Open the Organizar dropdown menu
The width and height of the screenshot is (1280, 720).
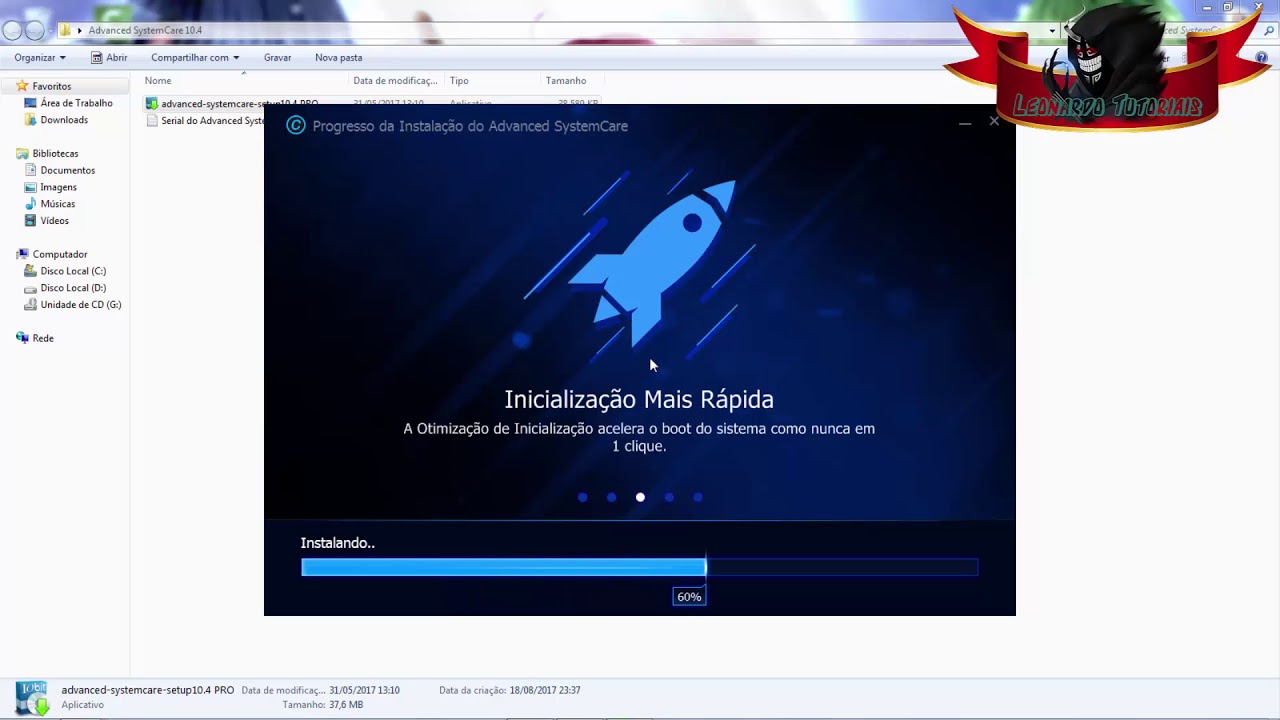(x=40, y=58)
